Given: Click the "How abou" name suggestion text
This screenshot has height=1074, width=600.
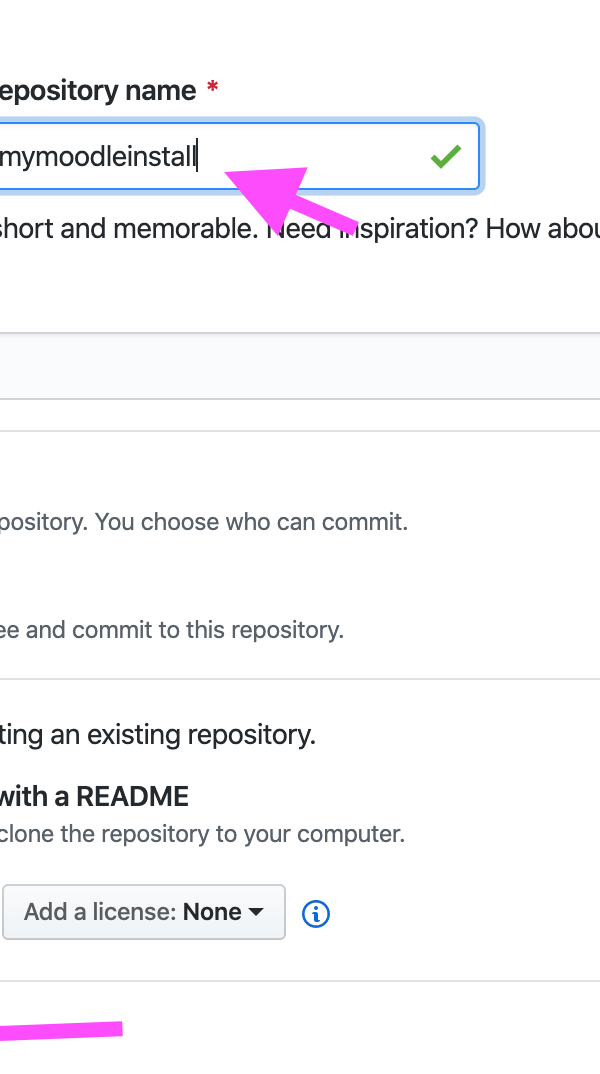Looking at the screenshot, I should coord(542,229).
